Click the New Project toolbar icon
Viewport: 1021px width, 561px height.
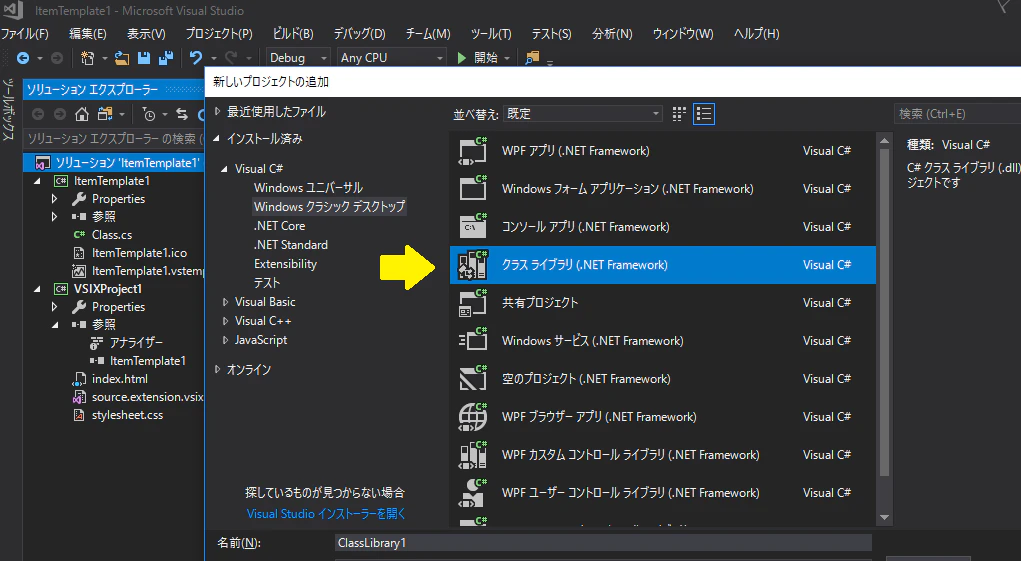tap(87, 58)
